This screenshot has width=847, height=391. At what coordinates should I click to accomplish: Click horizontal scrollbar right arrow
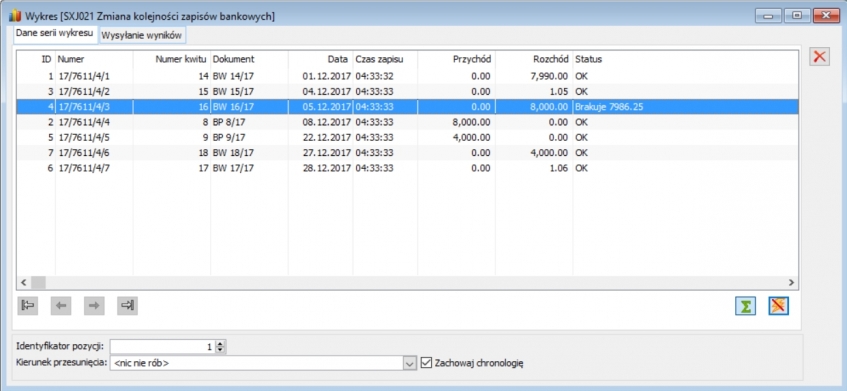coord(791,282)
